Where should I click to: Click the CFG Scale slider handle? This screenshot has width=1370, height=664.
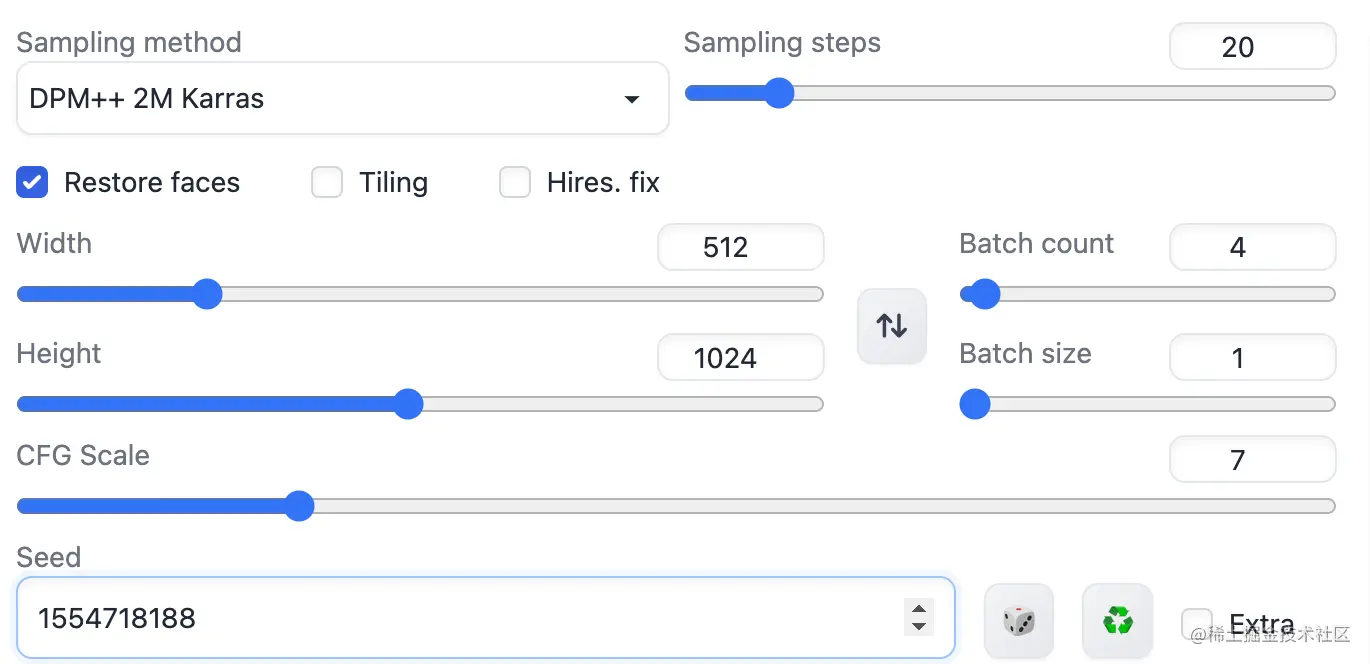[299, 506]
